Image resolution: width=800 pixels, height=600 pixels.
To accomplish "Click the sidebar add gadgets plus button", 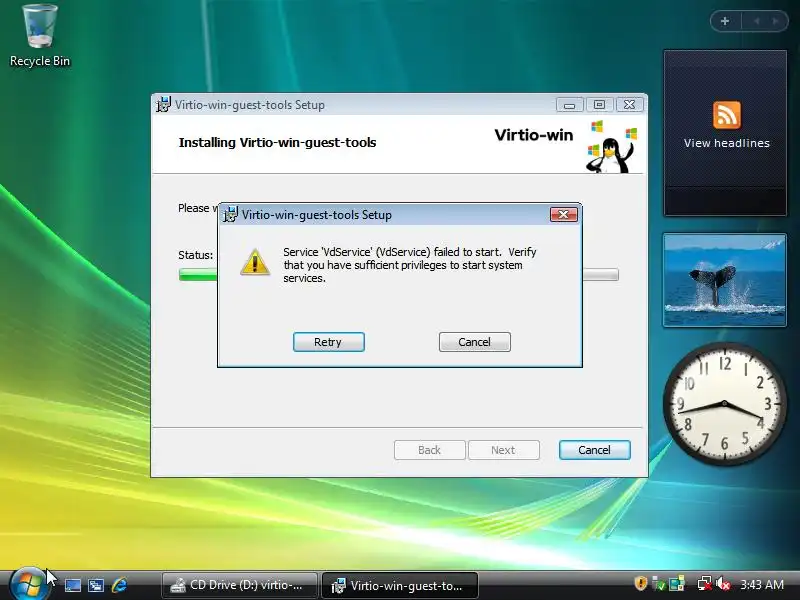I will click(x=725, y=21).
